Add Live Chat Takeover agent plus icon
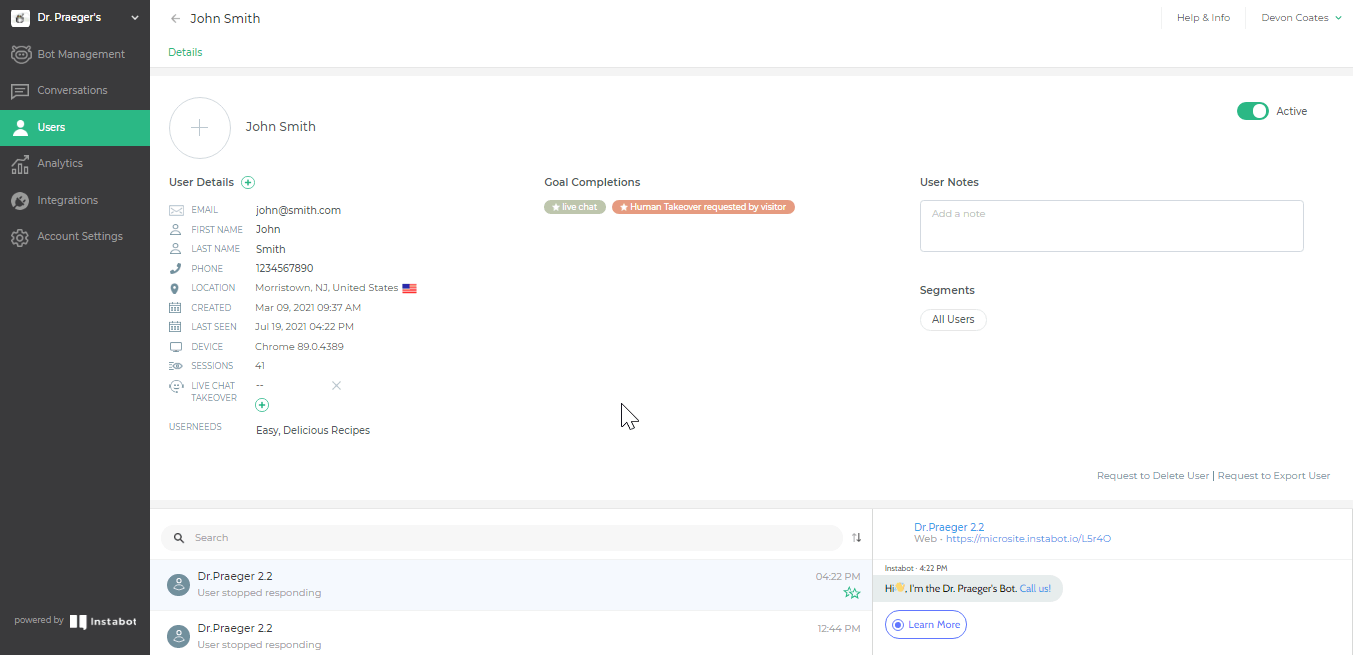Screen dimensions: 1353x655 pyautogui.click(x=262, y=405)
